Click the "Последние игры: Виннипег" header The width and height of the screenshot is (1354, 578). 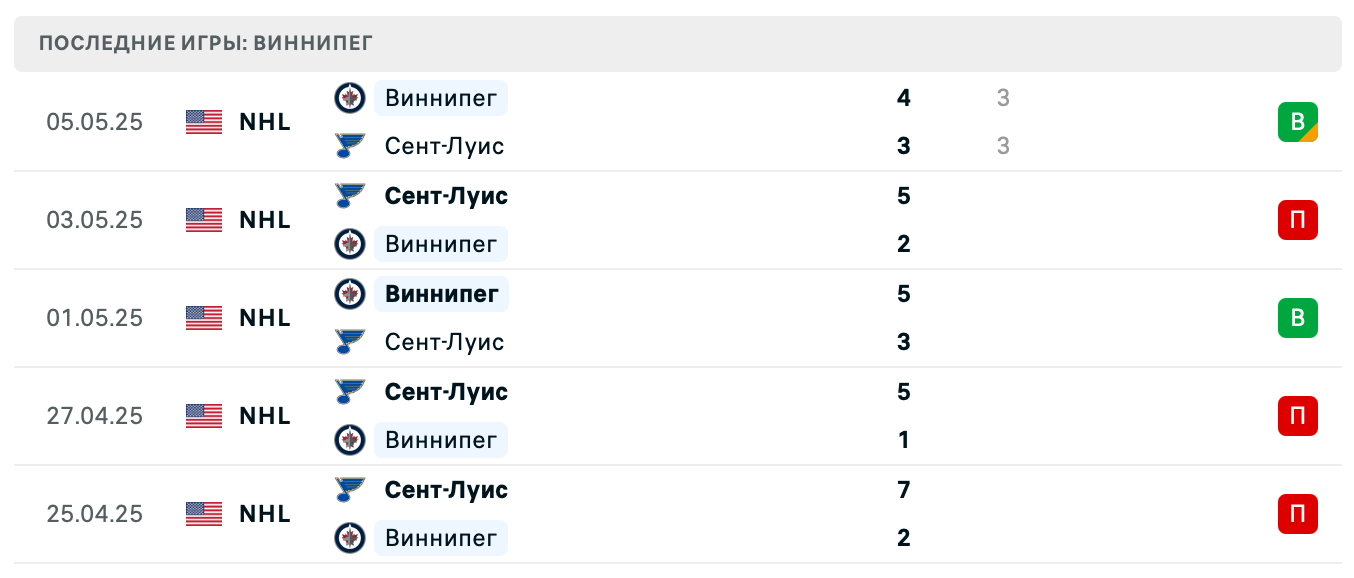click(206, 44)
